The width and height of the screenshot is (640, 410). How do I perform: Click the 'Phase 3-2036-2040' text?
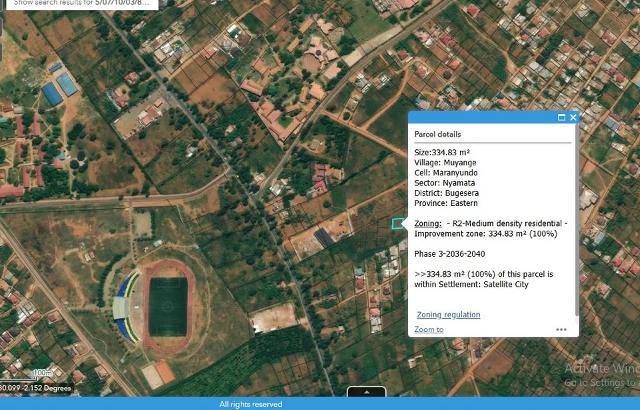click(x=450, y=254)
